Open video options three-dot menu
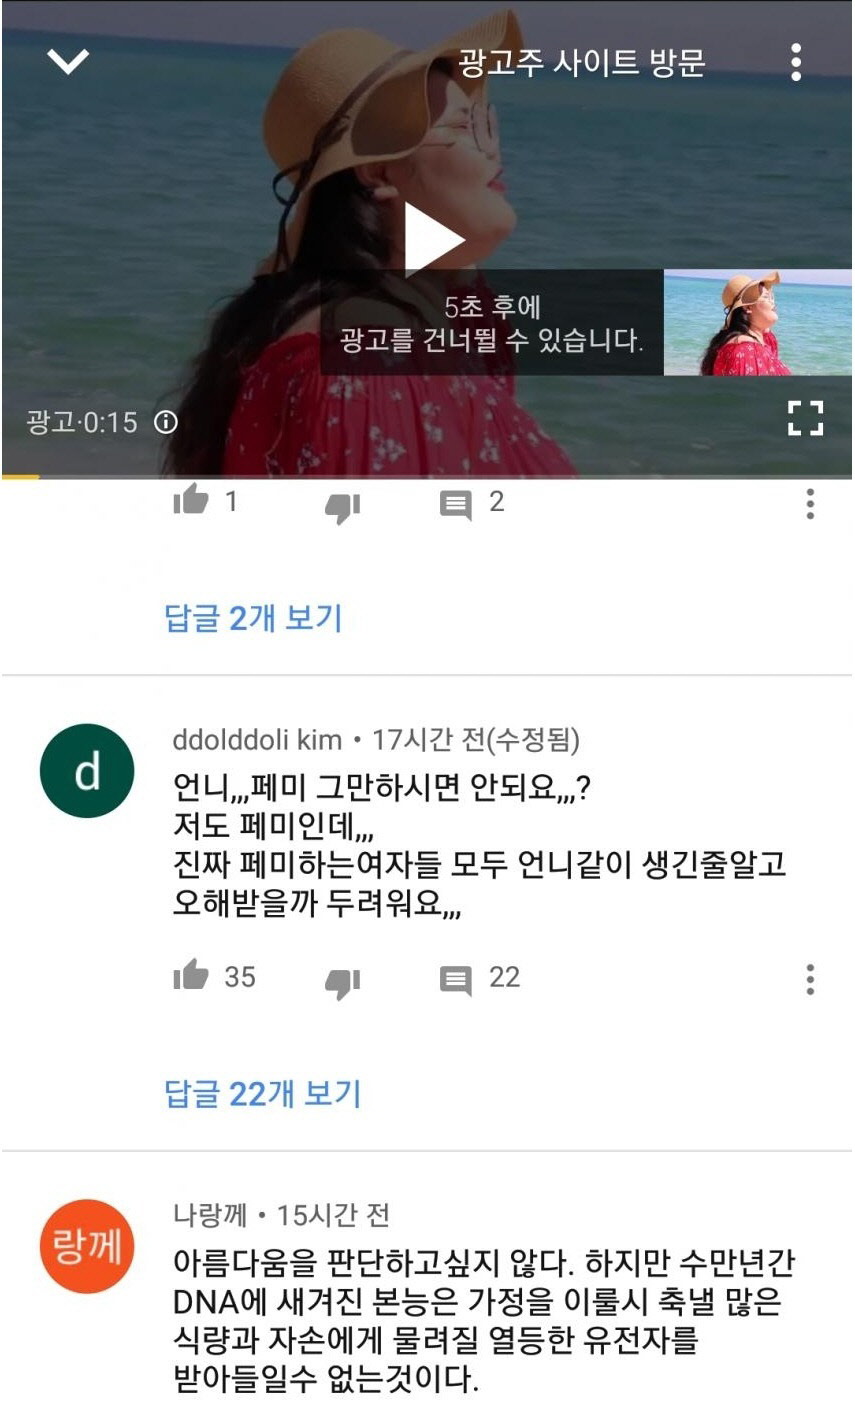This screenshot has width=855, height=1412. pyautogui.click(x=796, y=62)
